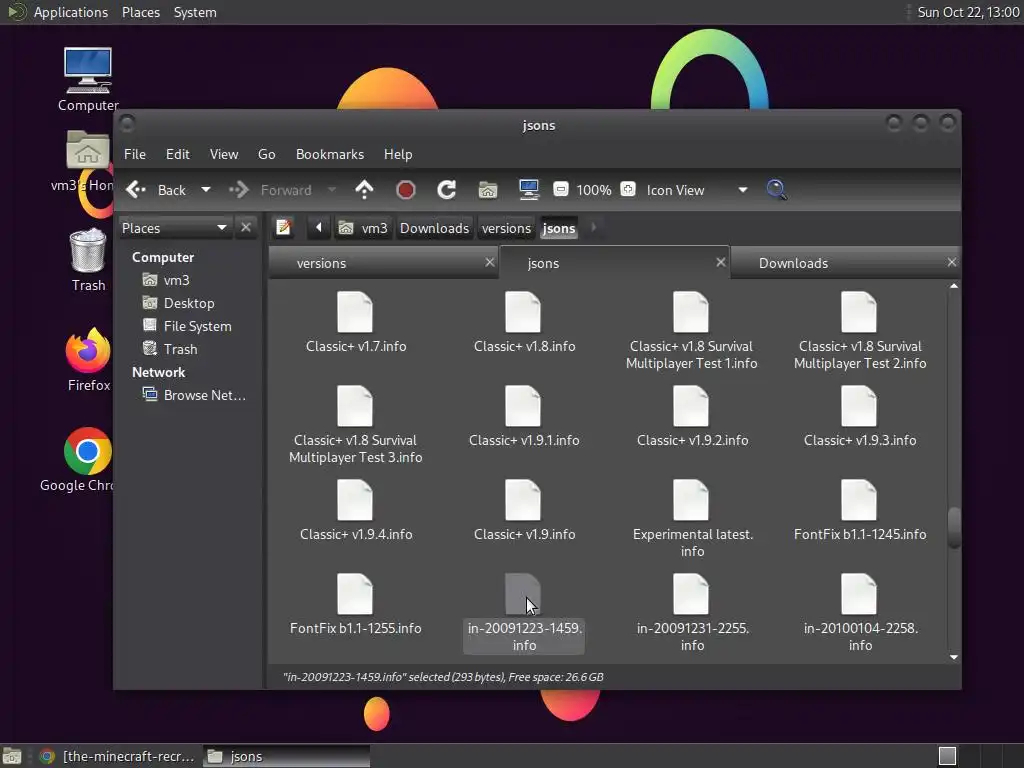The height and width of the screenshot is (768, 1024).
Task: Switch to the Chrome window in taskbar
Action: [118, 756]
